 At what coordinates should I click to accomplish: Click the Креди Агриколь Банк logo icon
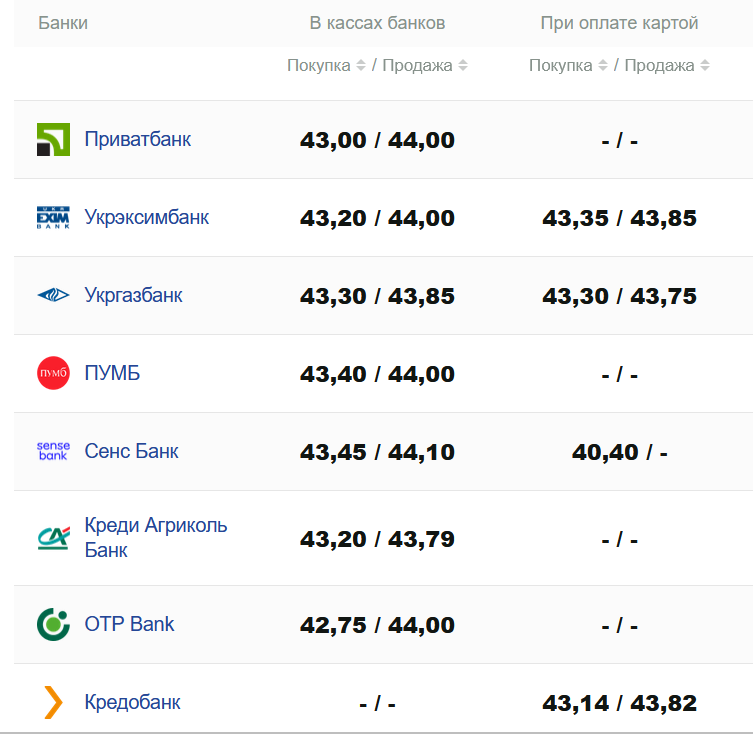(x=53, y=538)
